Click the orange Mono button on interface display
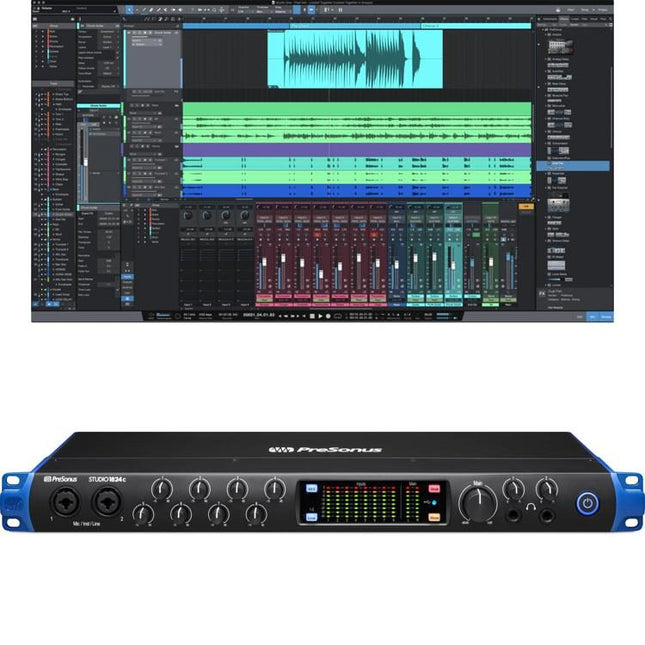 click(x=434, y=517)
